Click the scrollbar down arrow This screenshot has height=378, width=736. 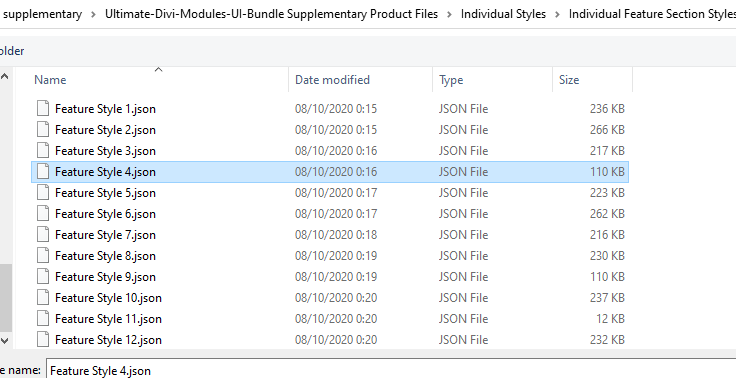5,340
